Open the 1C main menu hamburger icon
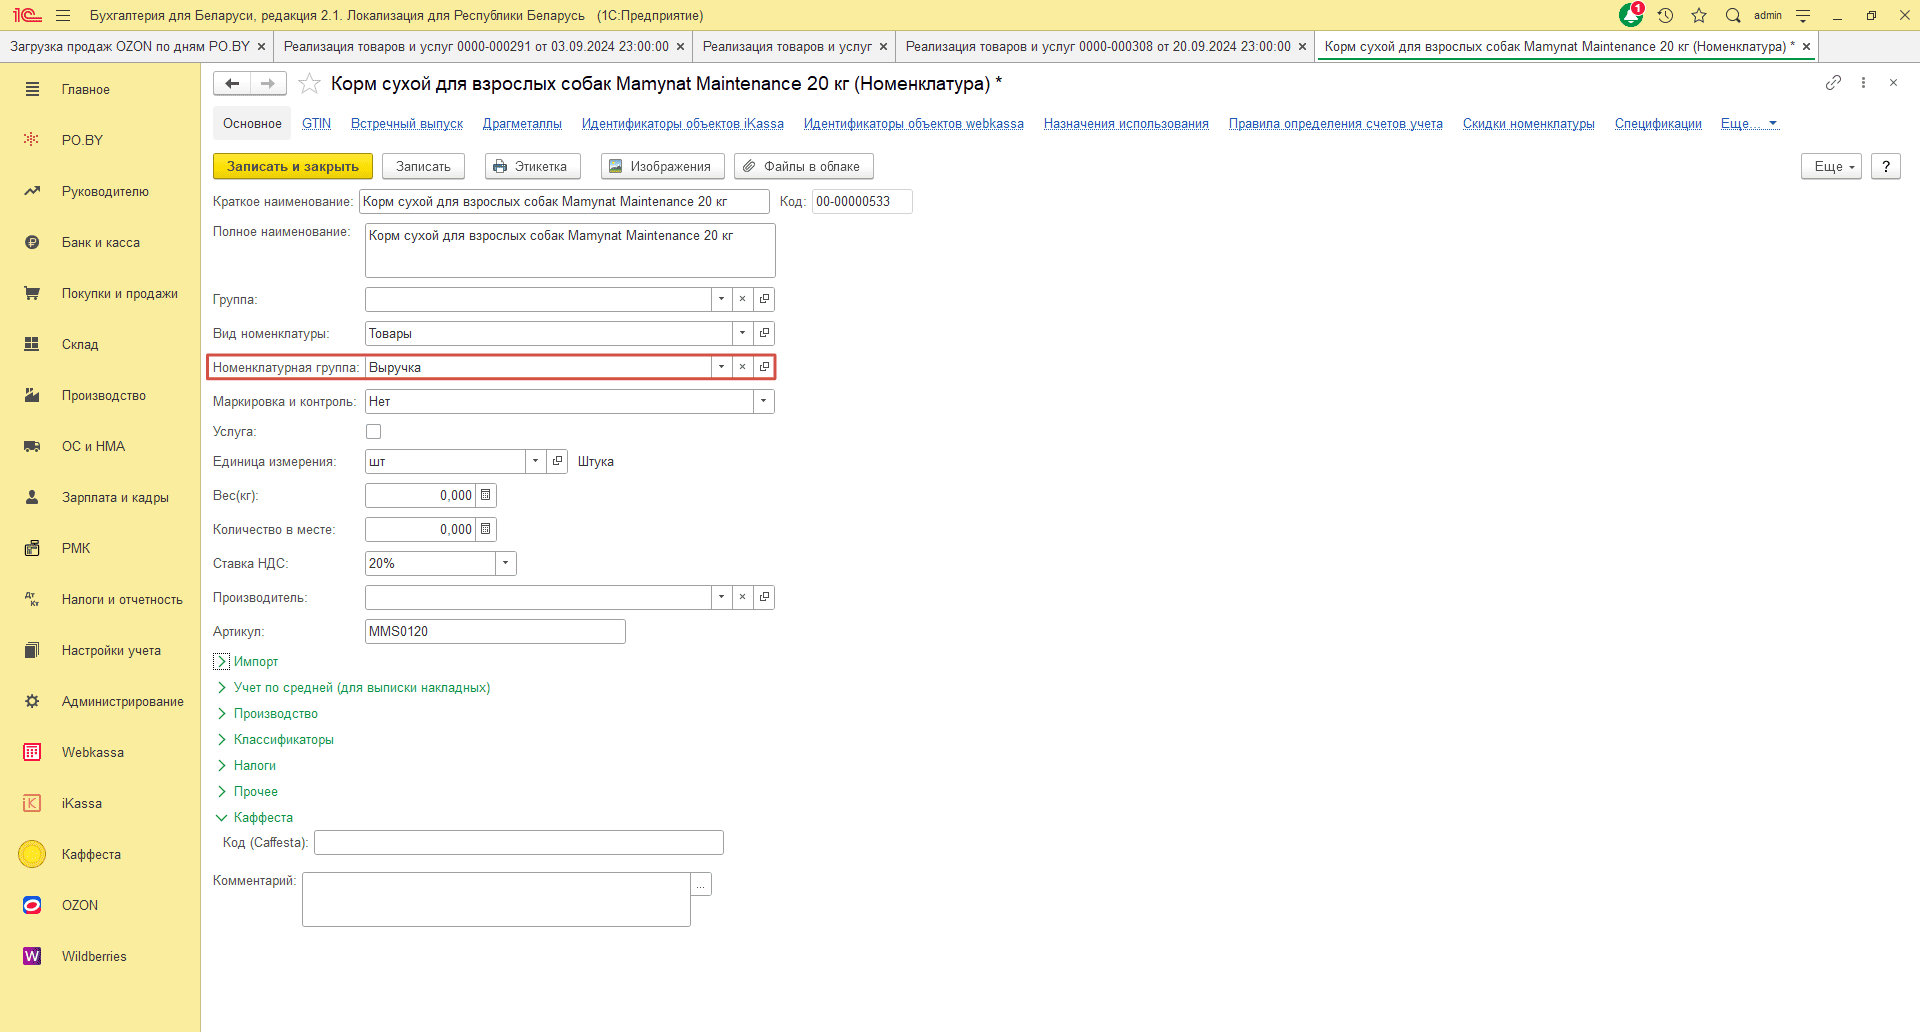Screen dimensions: 1920x1032 point(63,15)
